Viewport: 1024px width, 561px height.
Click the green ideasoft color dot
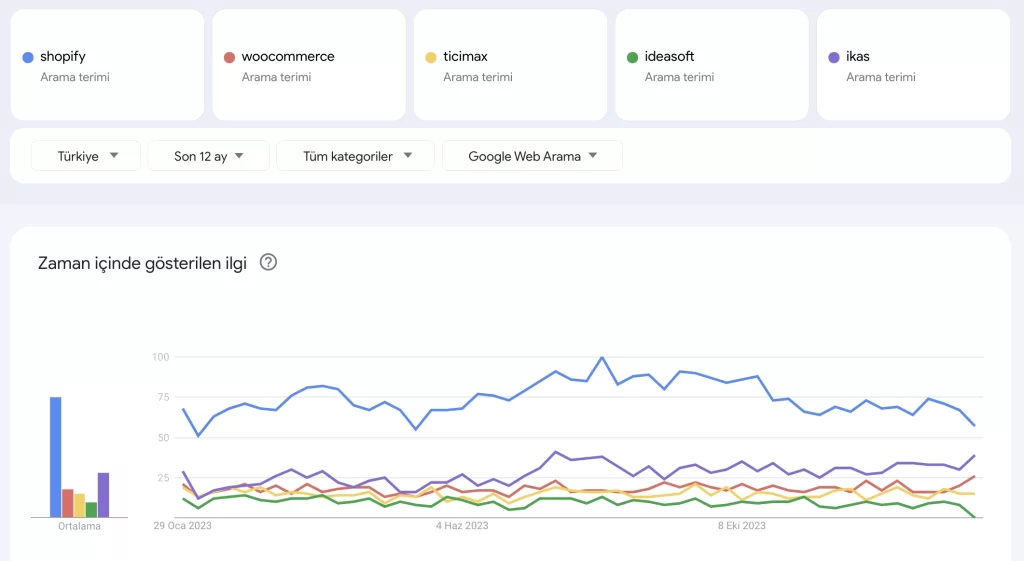(632, 57)
